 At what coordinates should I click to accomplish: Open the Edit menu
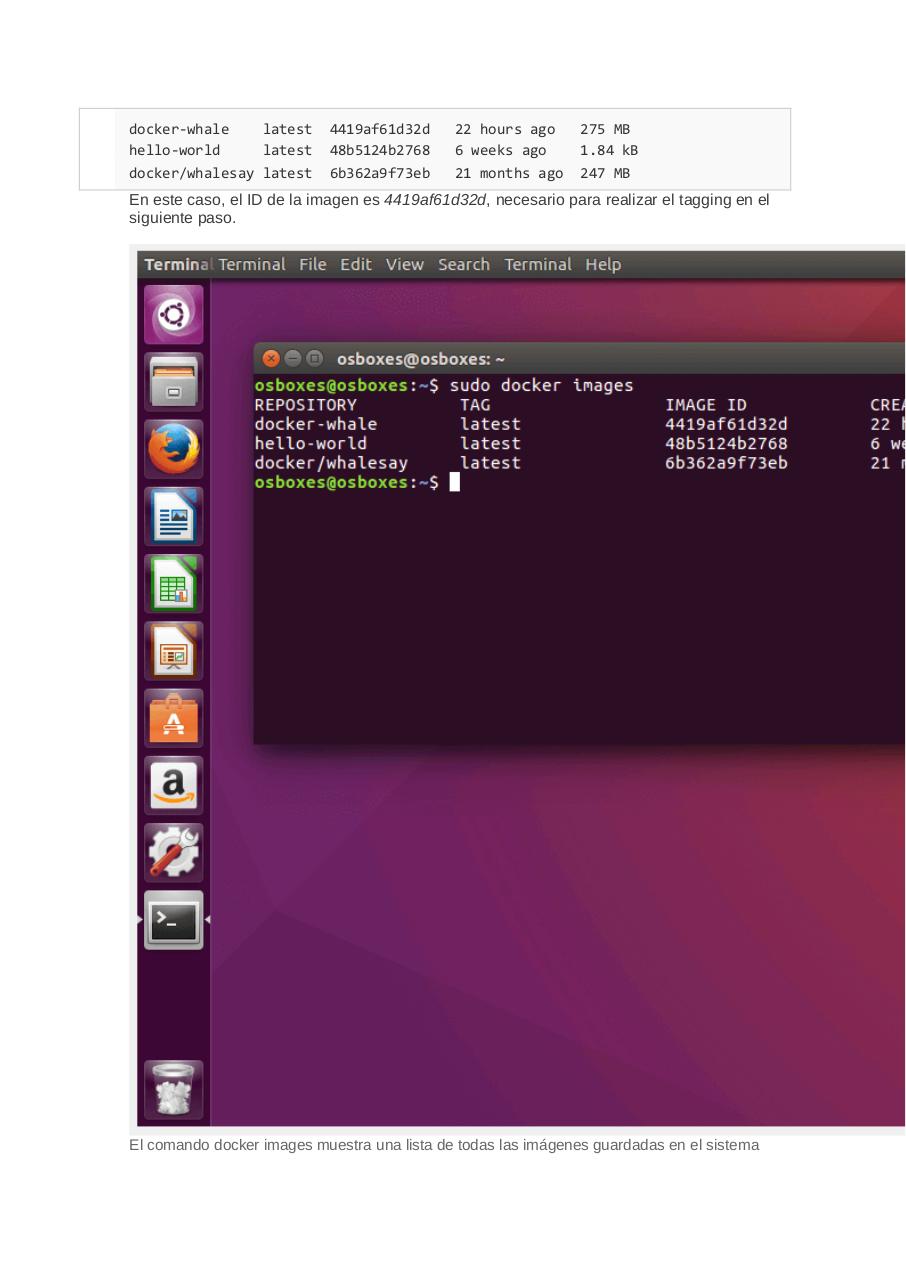click(x=356, y=264)
